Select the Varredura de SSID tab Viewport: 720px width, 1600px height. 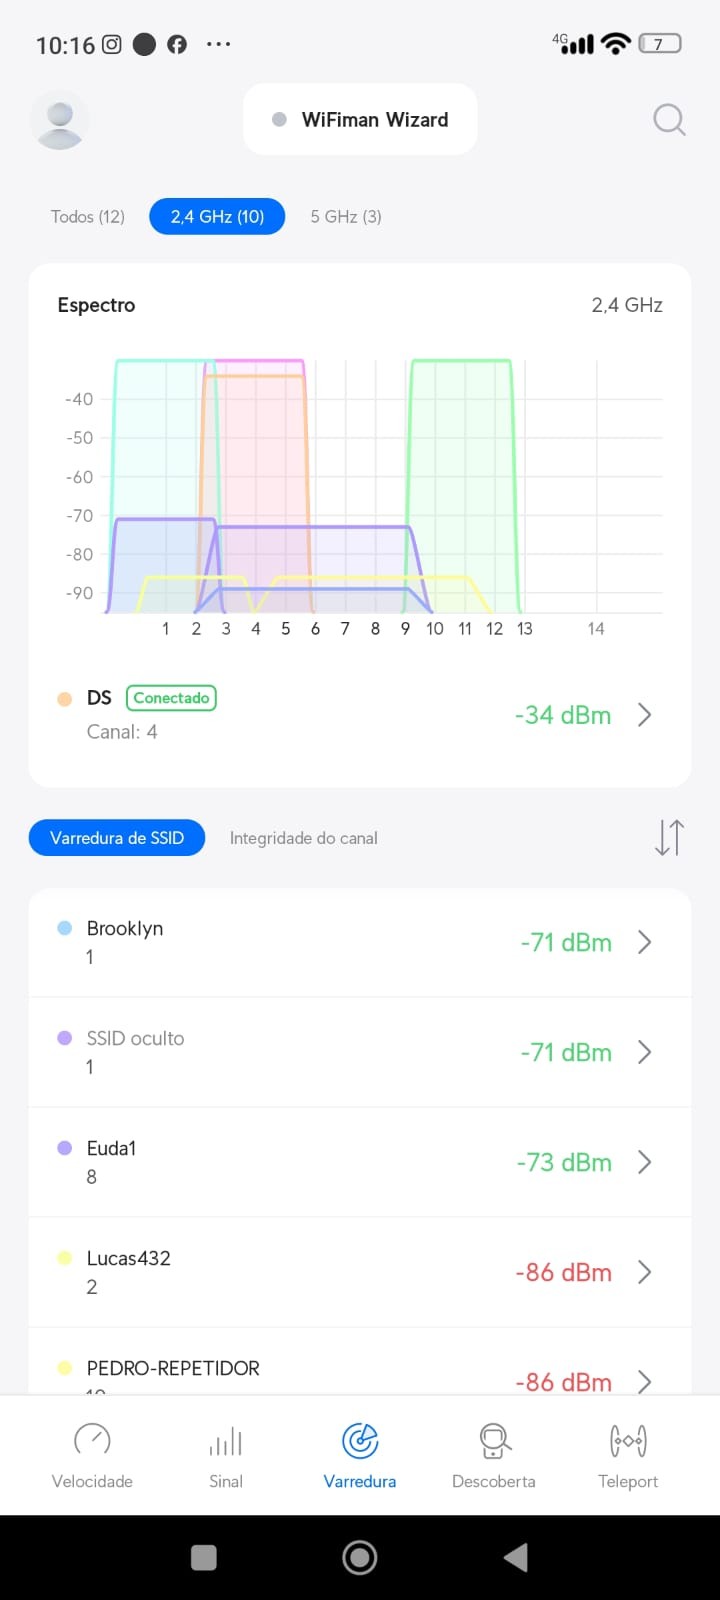tap(117, 838)
